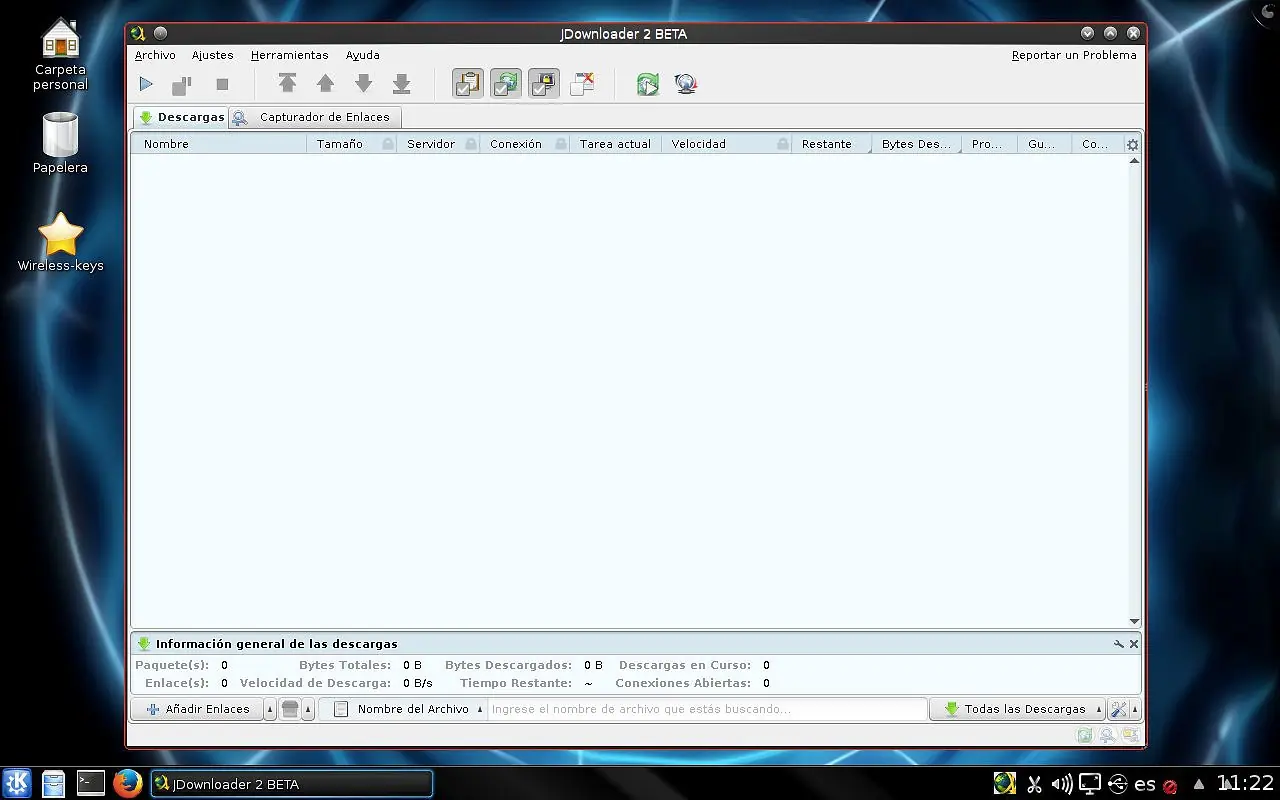1280x800 pixels.
Task: Open the Archivo menu
Action: (155, 55)
